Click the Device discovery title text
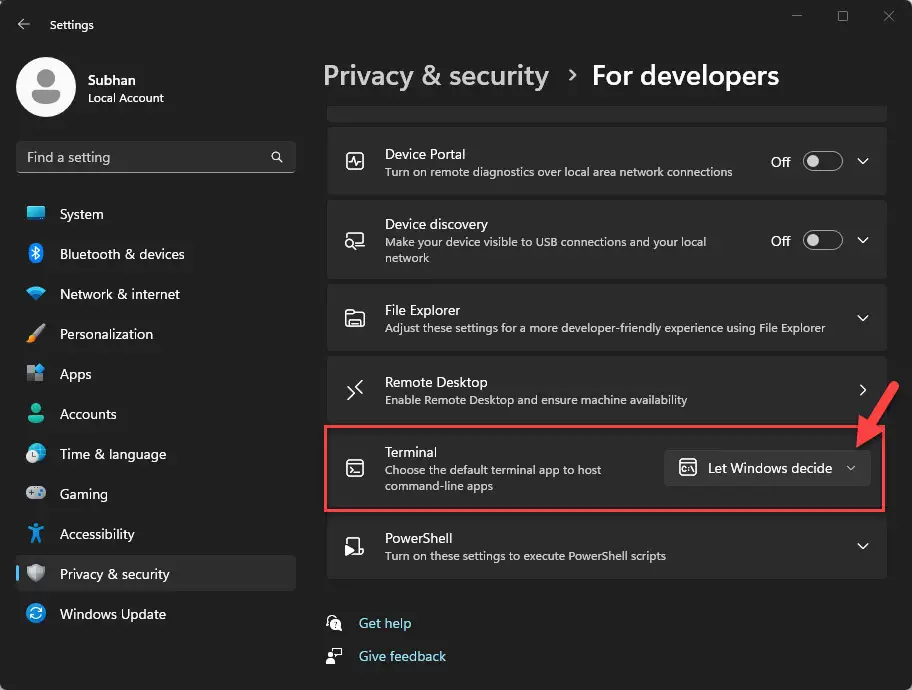 tap(436, 224)
